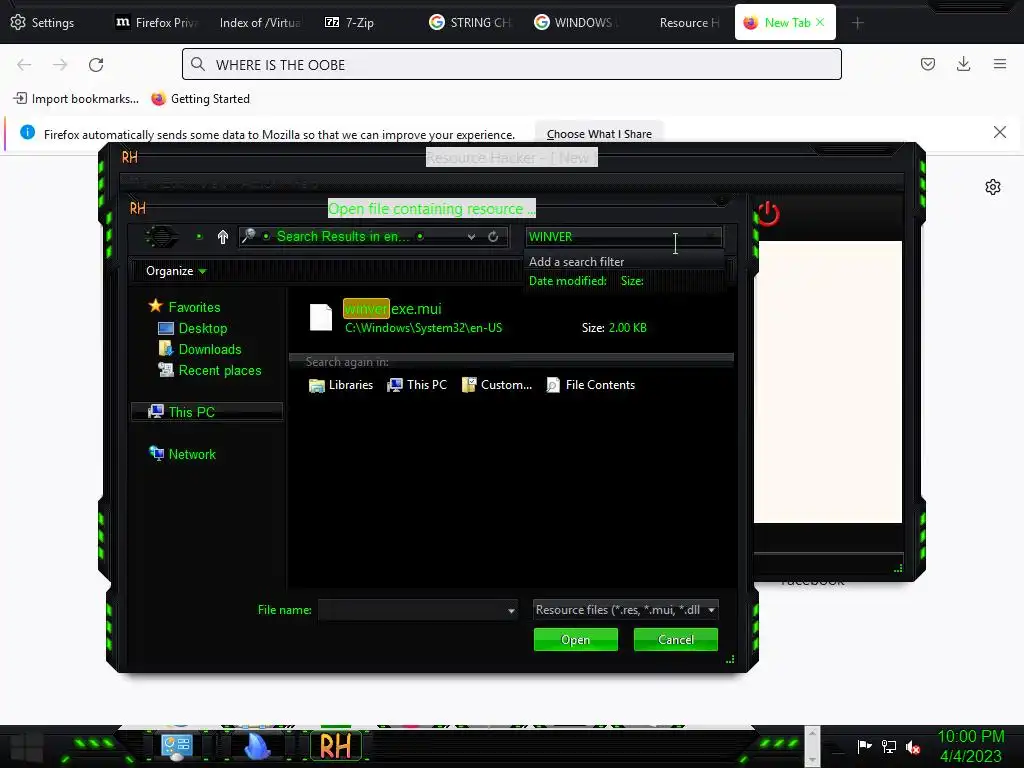Expand the File name dropdown arrow

click(511, 611)
